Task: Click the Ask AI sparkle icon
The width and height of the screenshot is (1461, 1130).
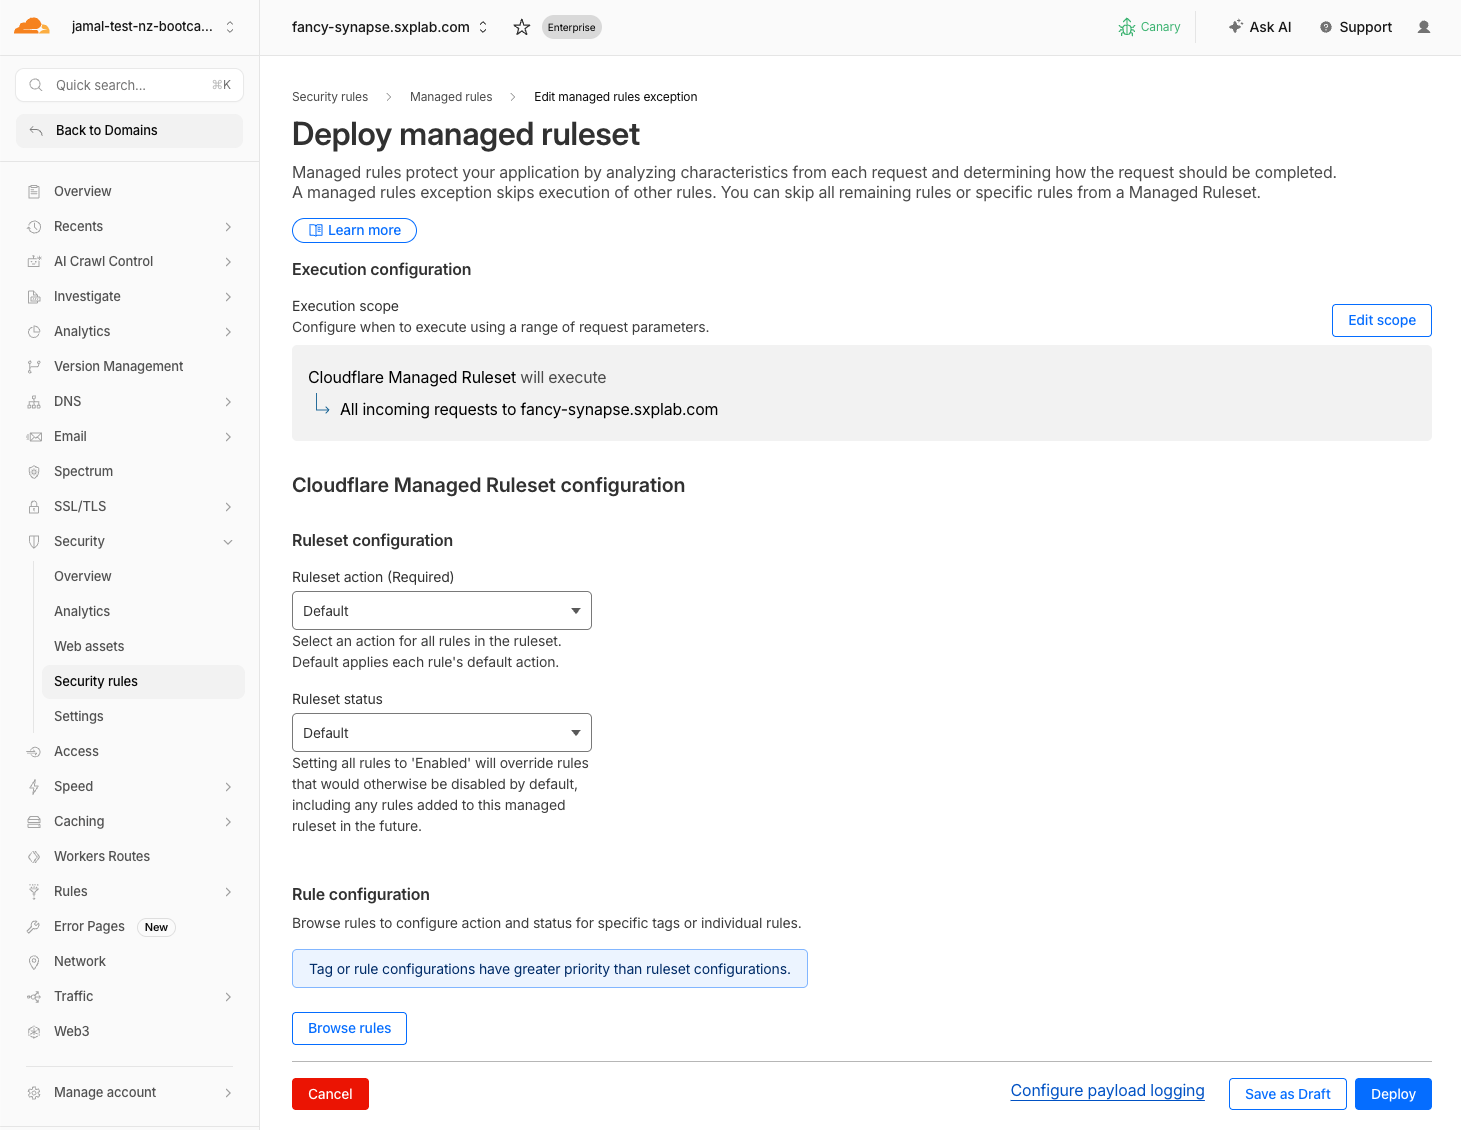Action: tap(1236, 27)
